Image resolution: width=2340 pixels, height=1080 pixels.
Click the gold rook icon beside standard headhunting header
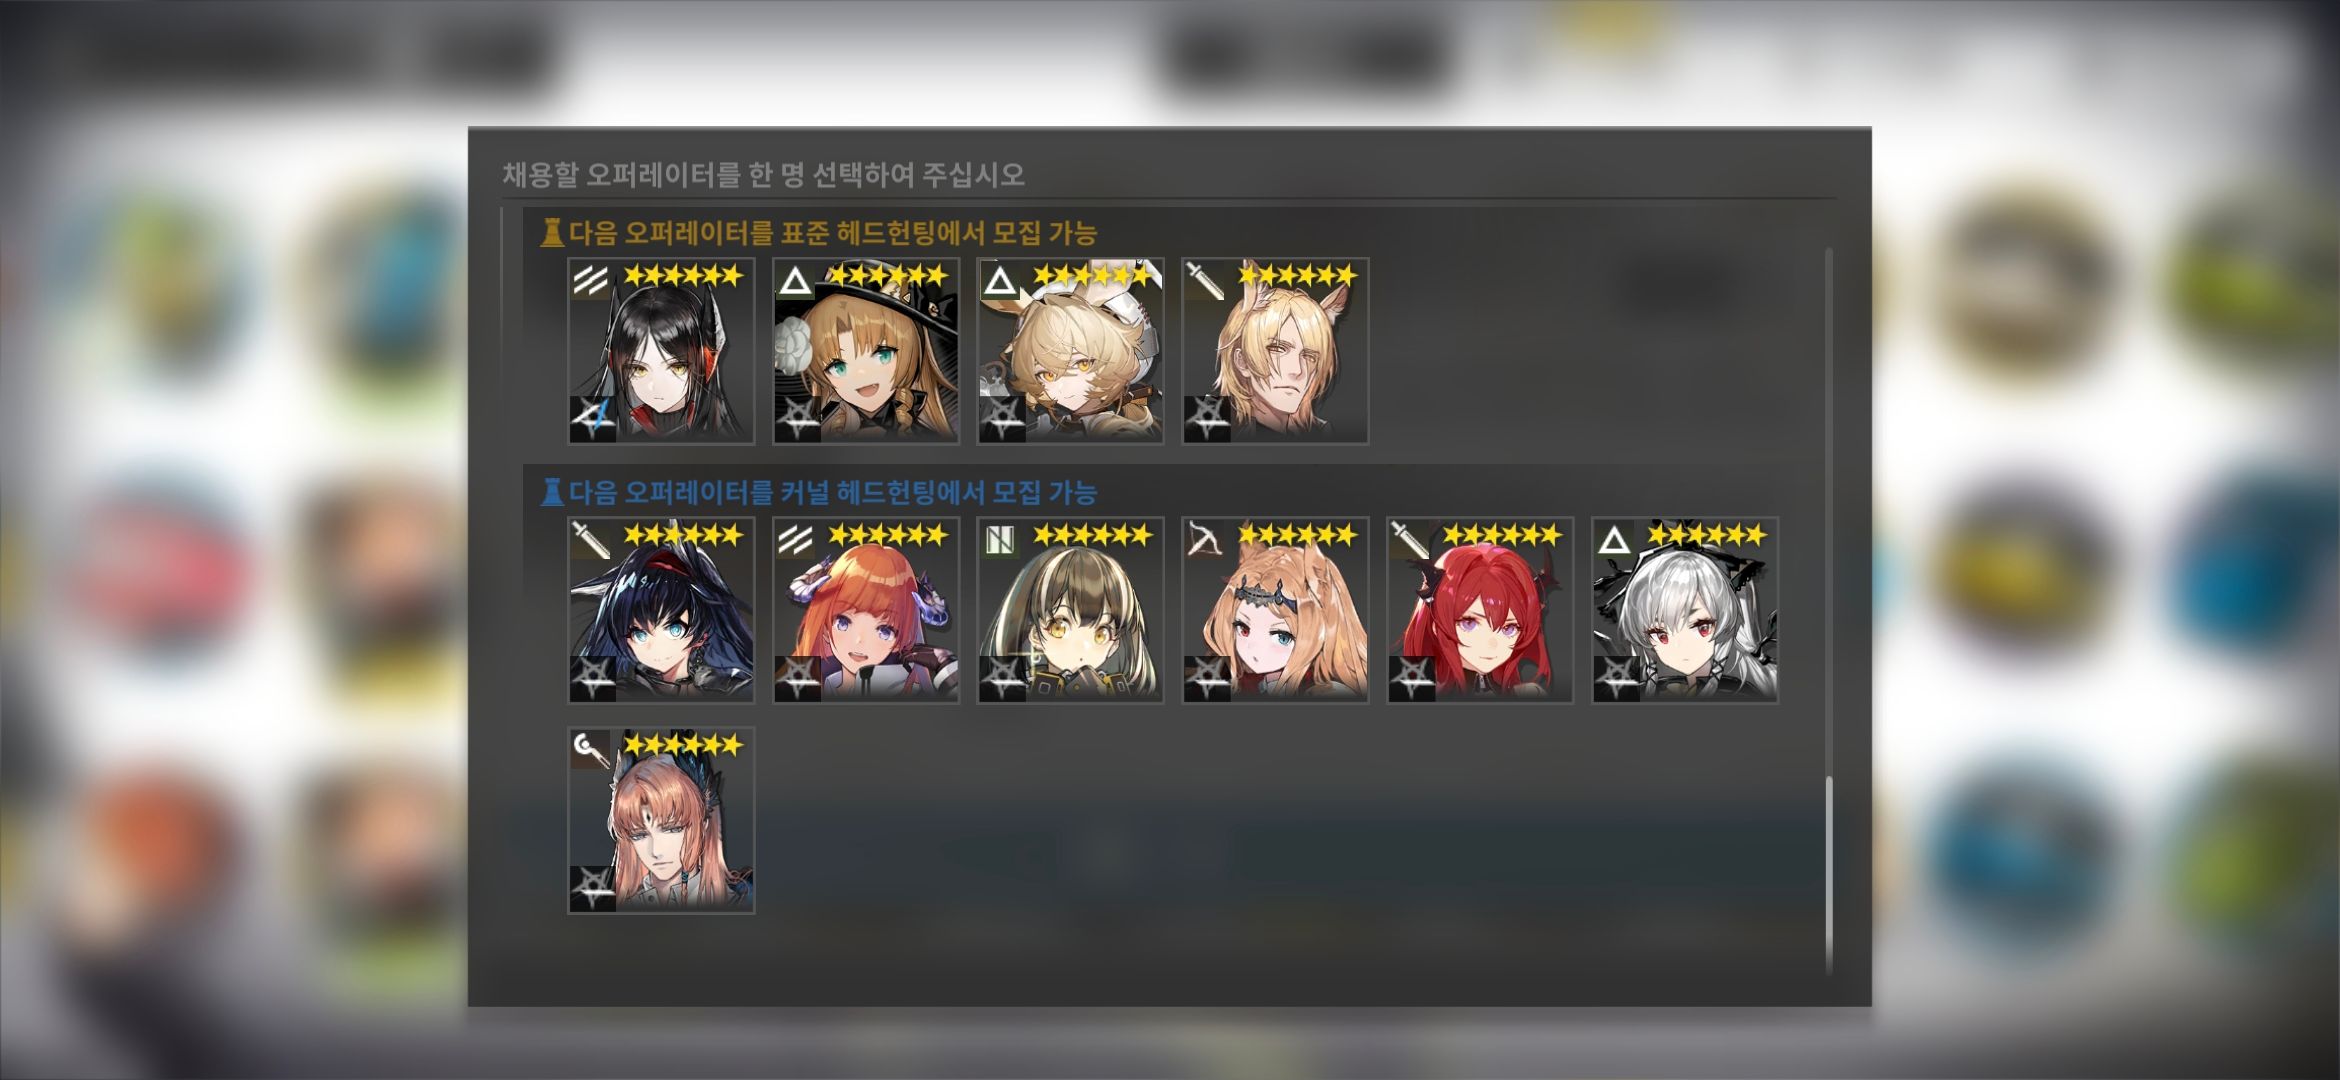coord(551,233)
